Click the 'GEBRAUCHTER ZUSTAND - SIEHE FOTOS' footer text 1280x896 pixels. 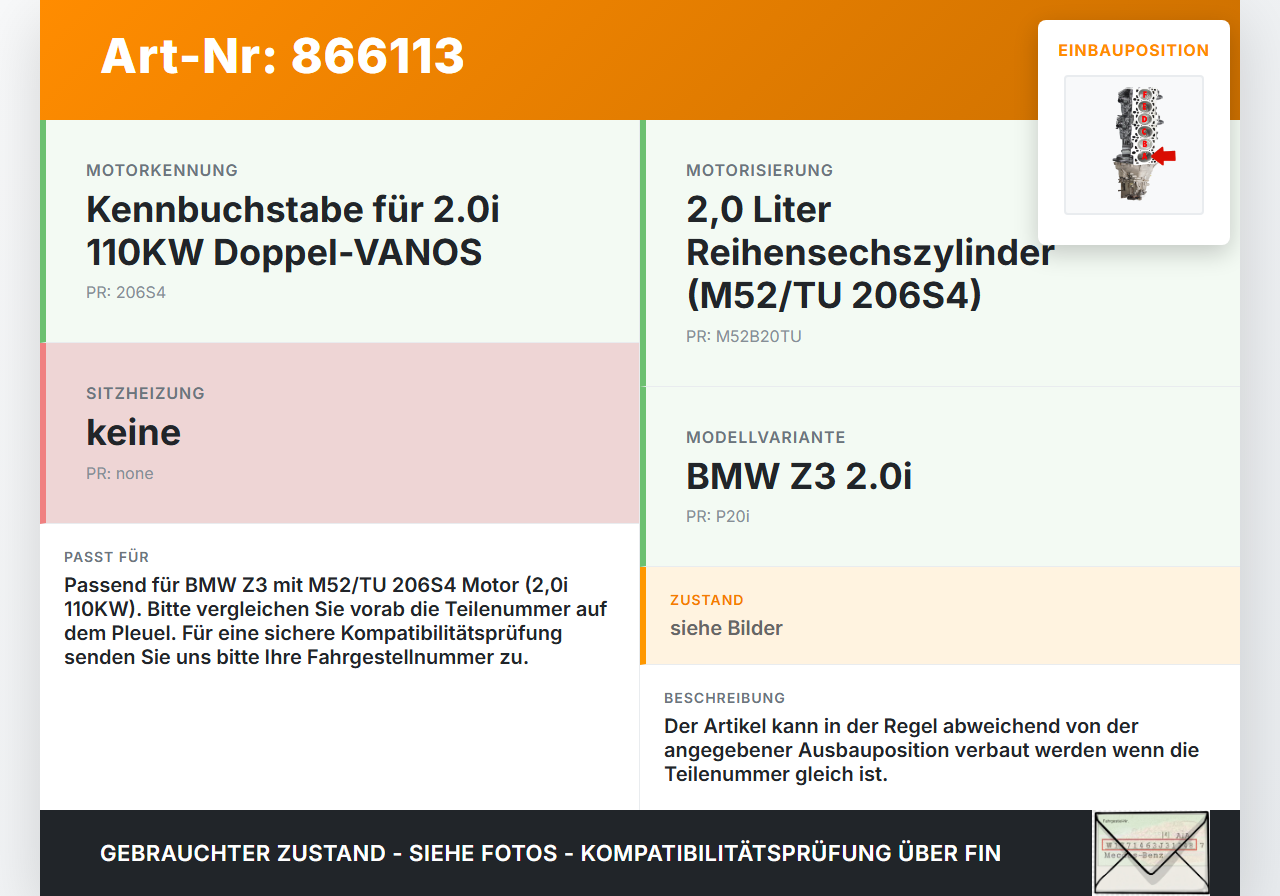click(550, 853)
